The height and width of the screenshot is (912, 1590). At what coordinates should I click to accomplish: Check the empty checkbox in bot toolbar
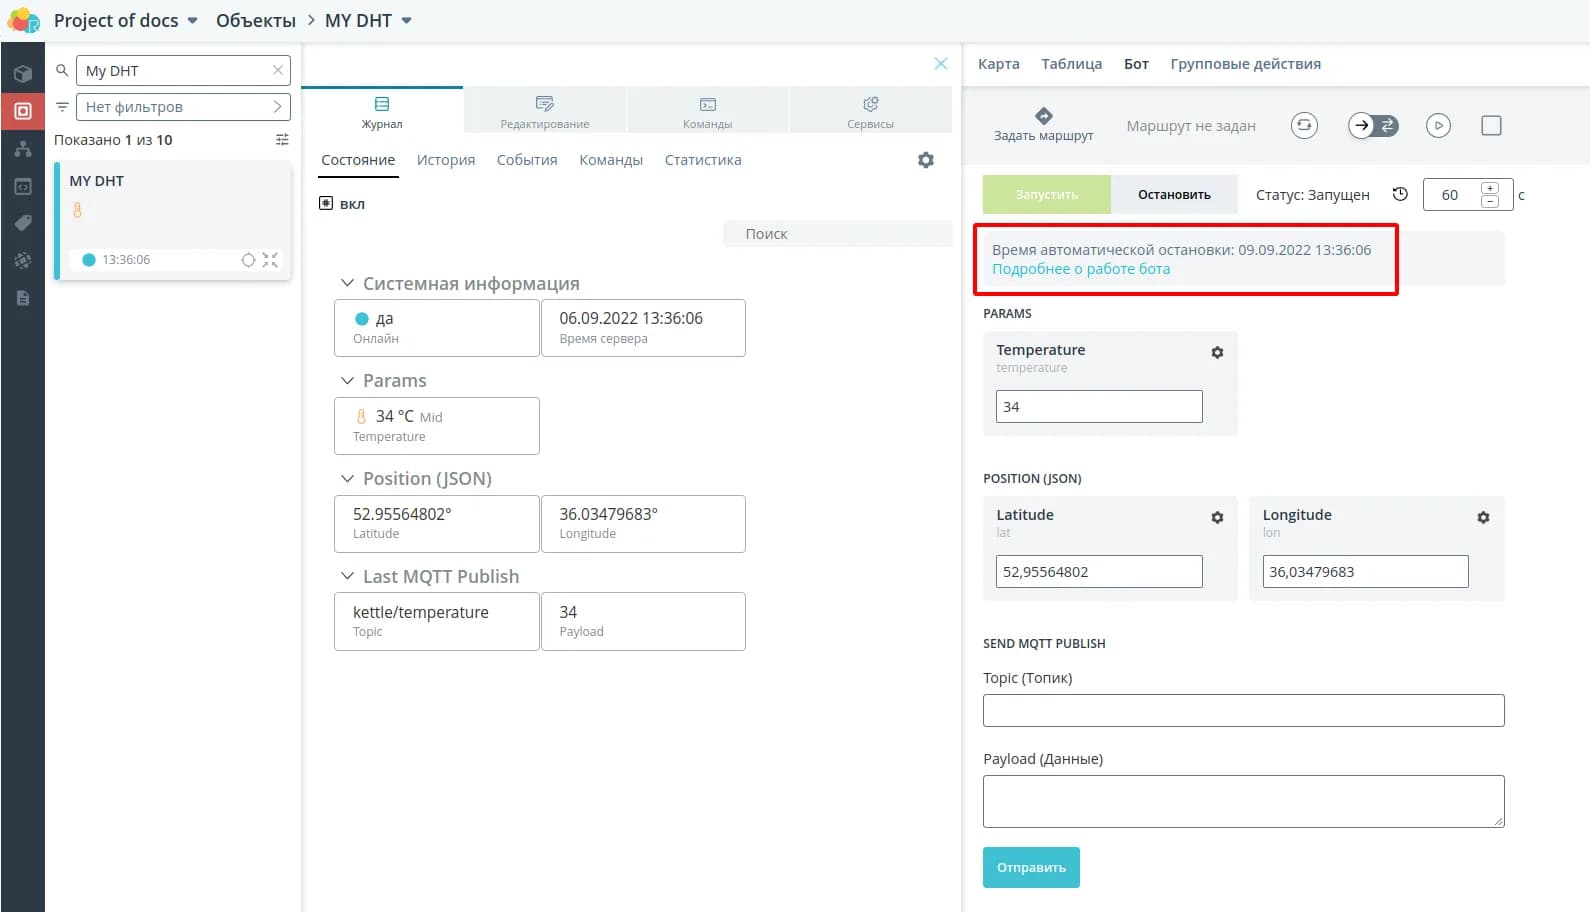1491,125
